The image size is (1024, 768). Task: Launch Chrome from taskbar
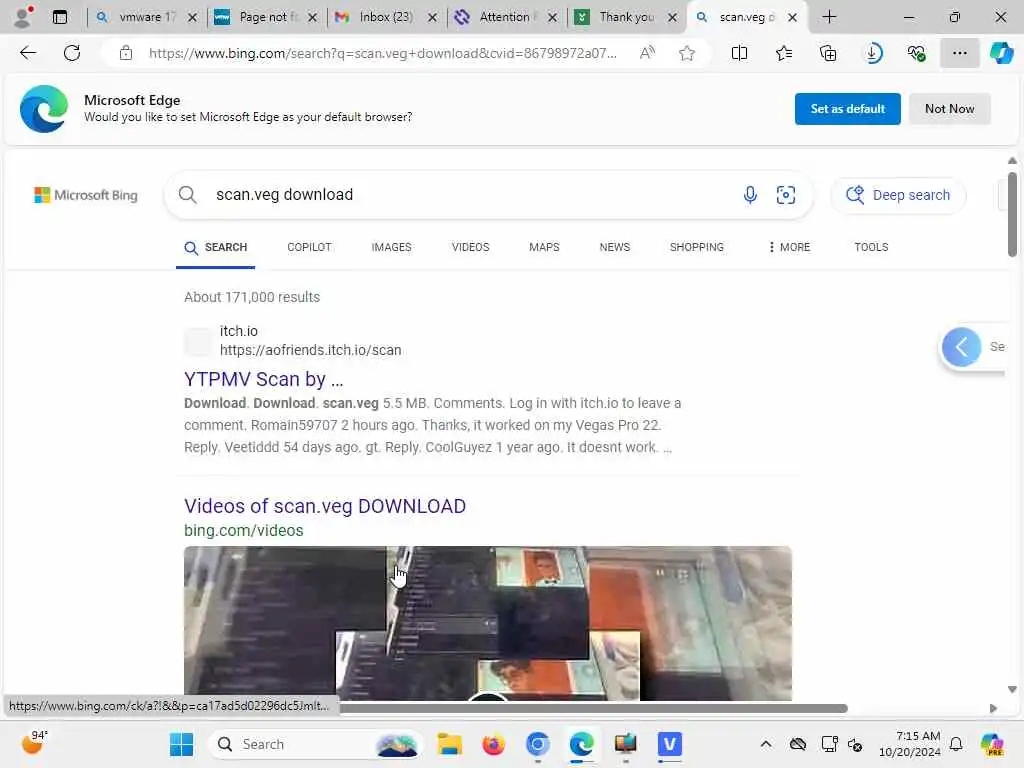[x=537, y=744]
